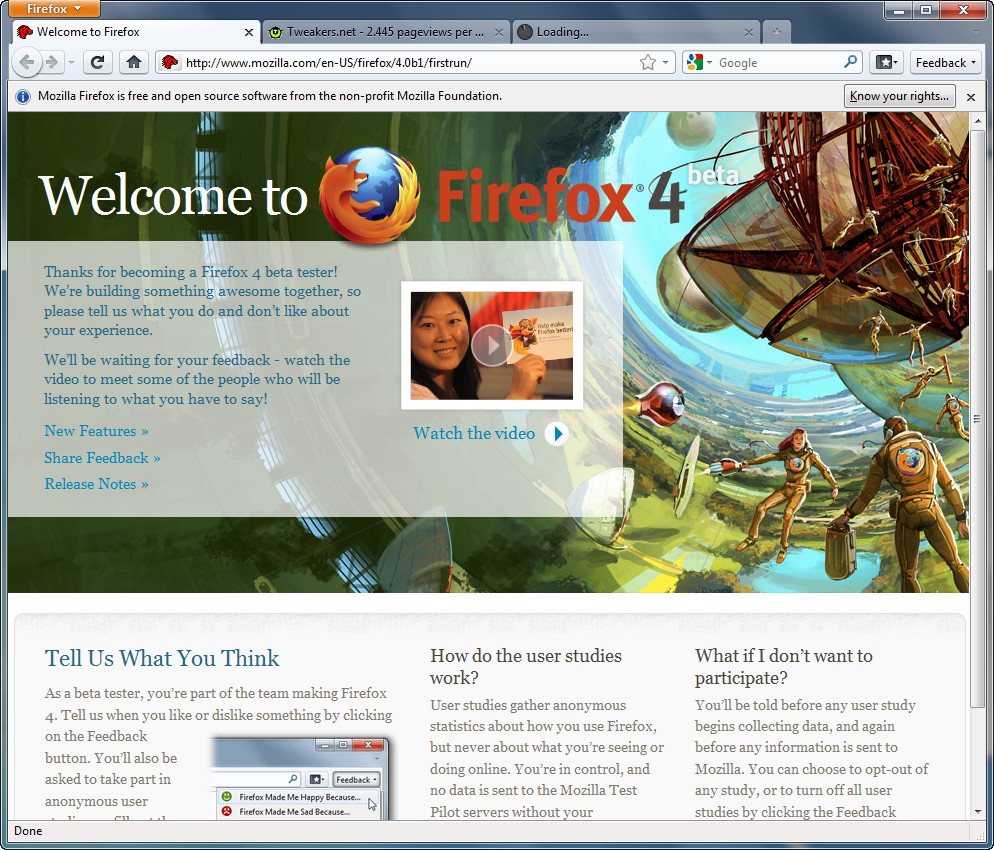Bookmark this page with the star icon

(647, 62)
